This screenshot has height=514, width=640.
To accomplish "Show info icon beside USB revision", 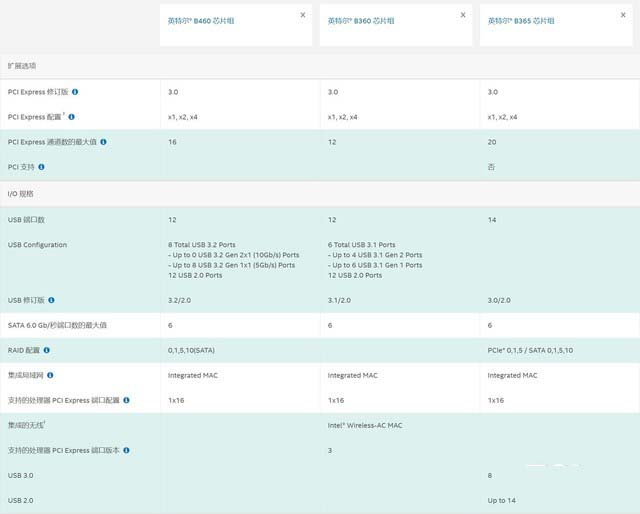I will coord(51,300).
